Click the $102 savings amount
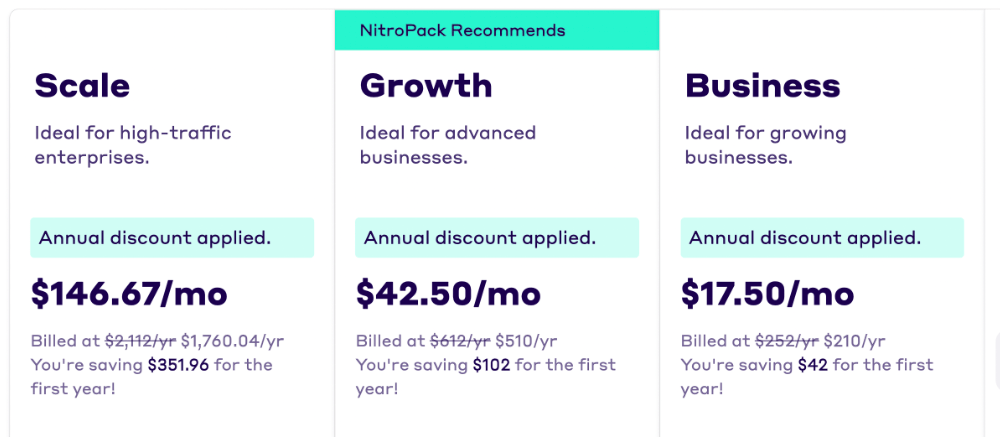This screenshot has width=1000, height=437. pos(491,365)
